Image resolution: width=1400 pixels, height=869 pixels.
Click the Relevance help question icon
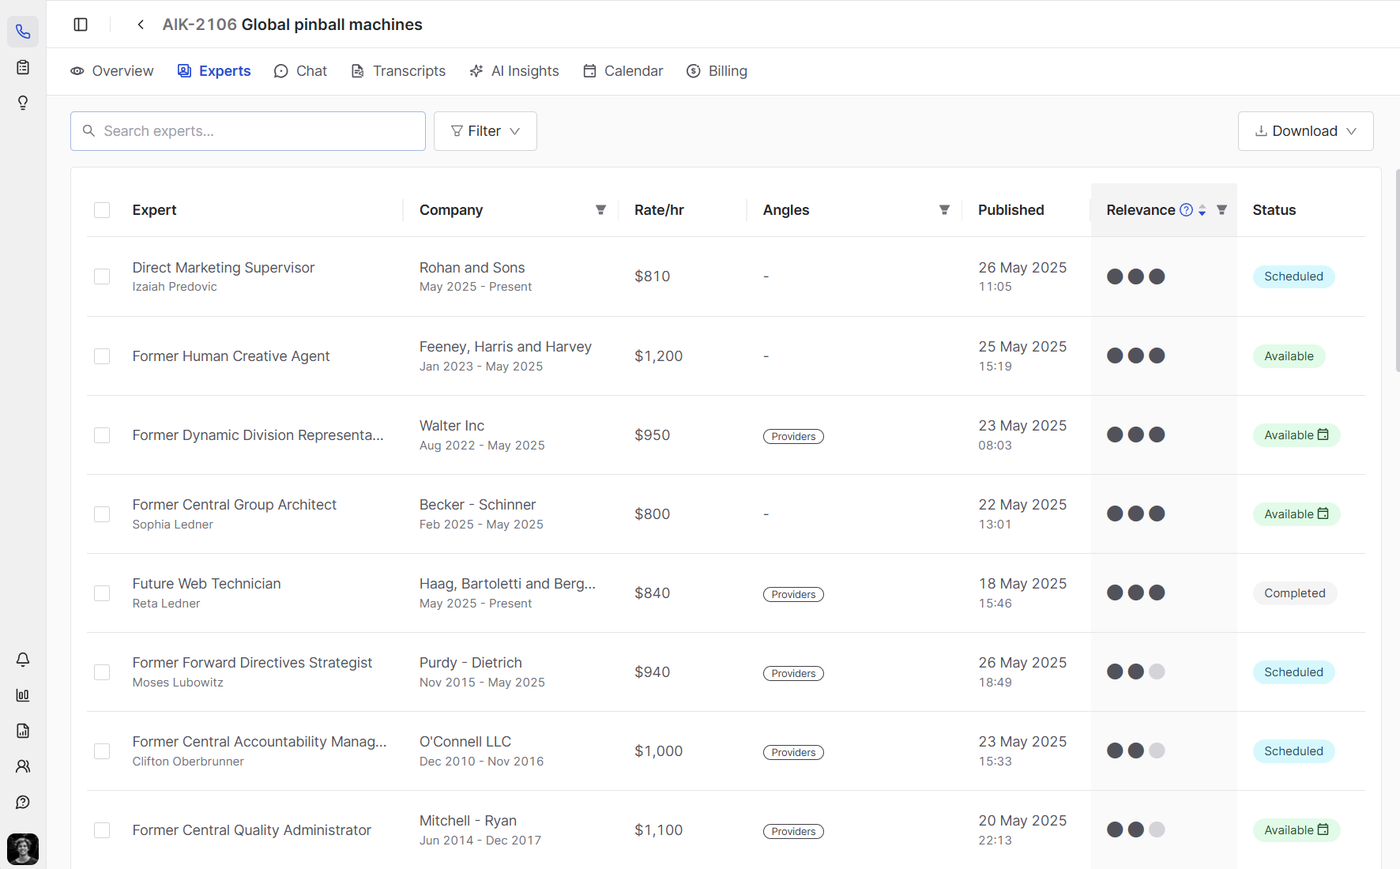coord(1186,210)
